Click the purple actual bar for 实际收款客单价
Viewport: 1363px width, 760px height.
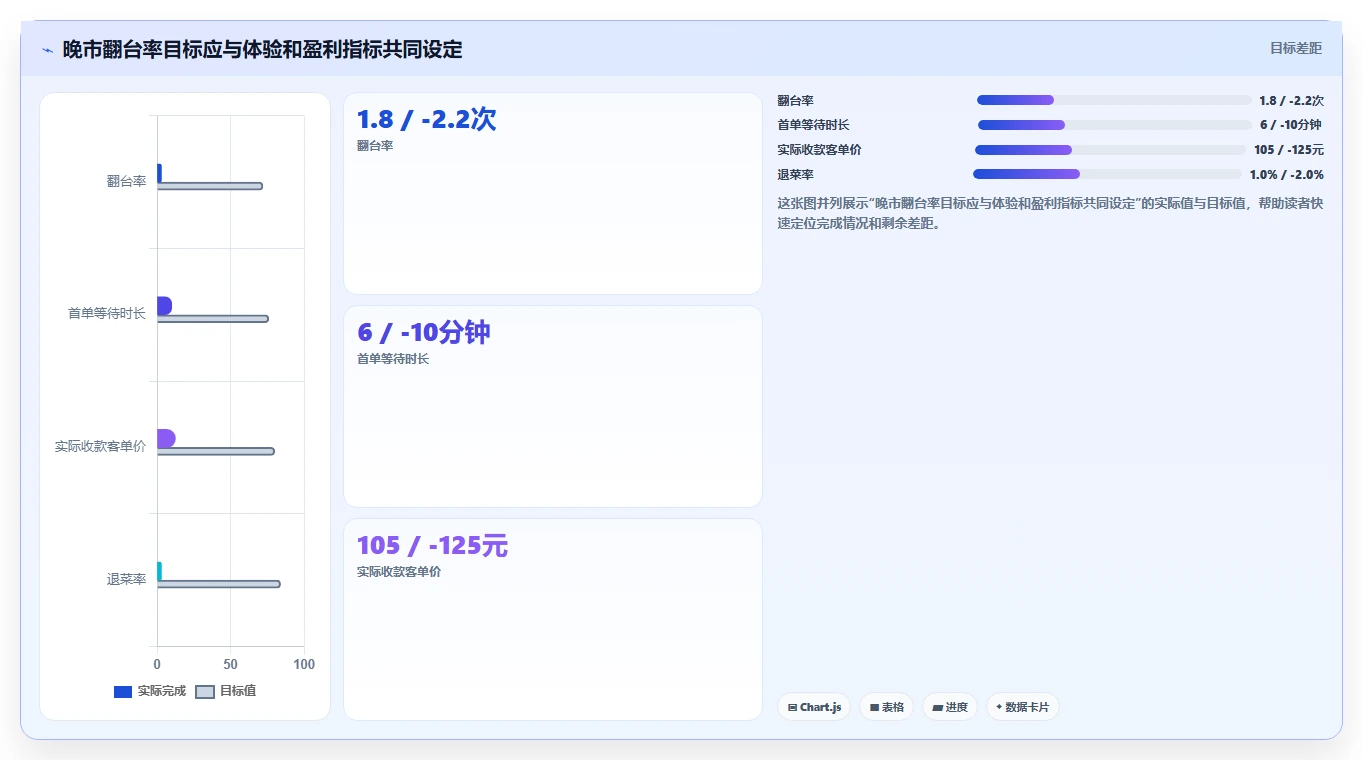[166, 438]
